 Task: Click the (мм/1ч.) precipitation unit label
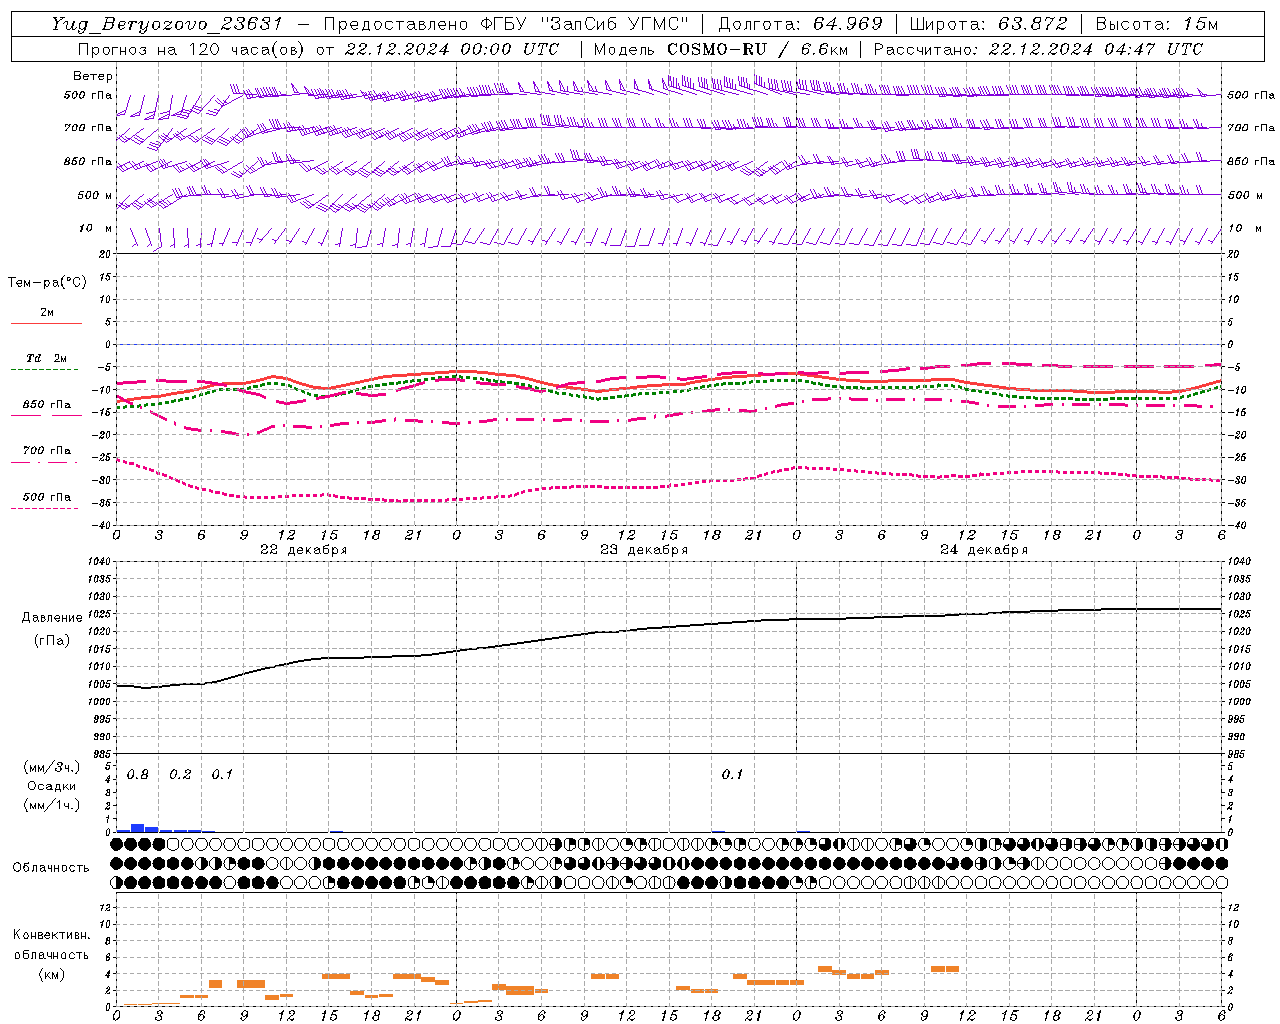pyautogui.click(x=52, y=805)
